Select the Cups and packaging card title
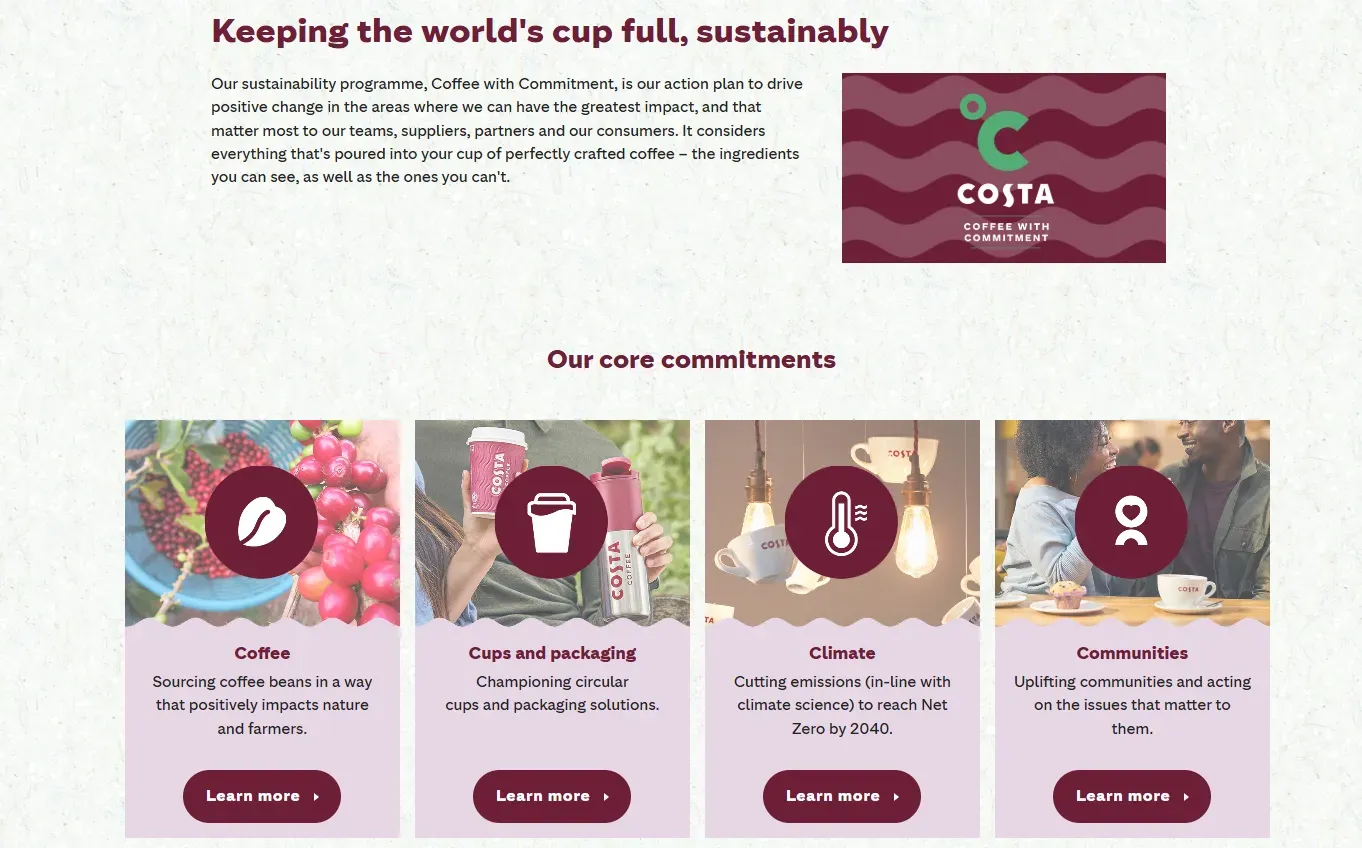The image size is (1362, 848). 551,653
